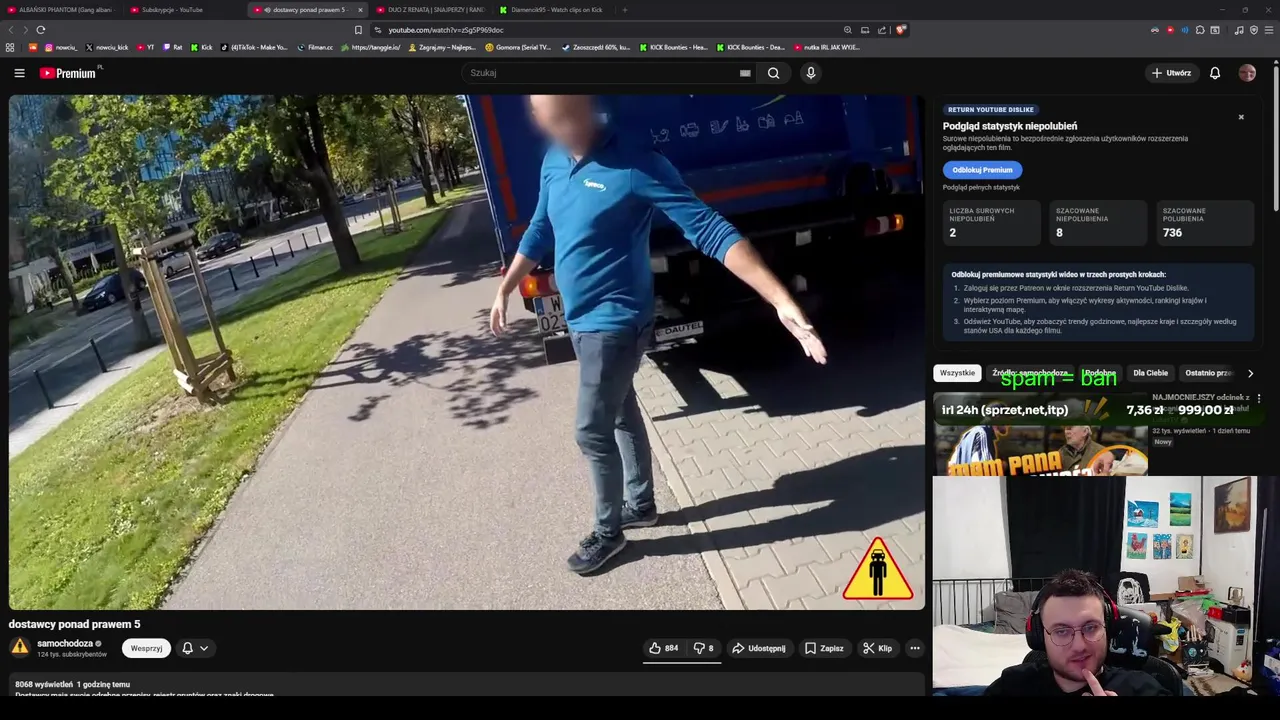The height and width of the screenshot is (720, 1280).
Task: Open the music note playlist icon
Action: click(1239, 30)
